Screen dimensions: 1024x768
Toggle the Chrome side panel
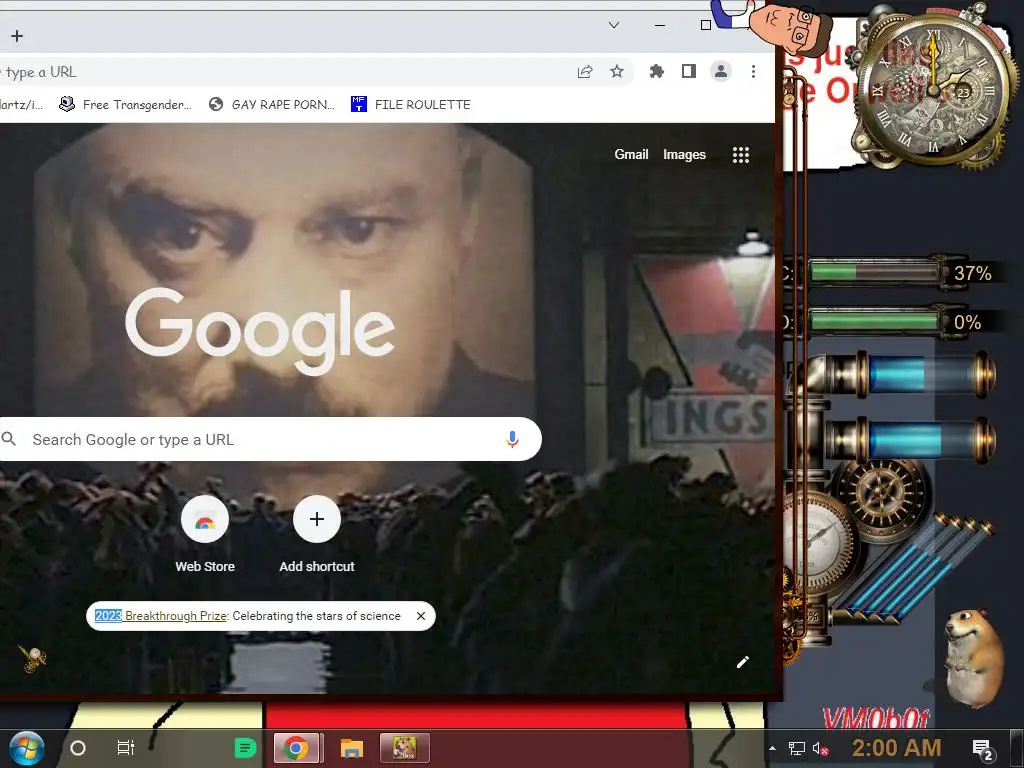tap(688, 71)
